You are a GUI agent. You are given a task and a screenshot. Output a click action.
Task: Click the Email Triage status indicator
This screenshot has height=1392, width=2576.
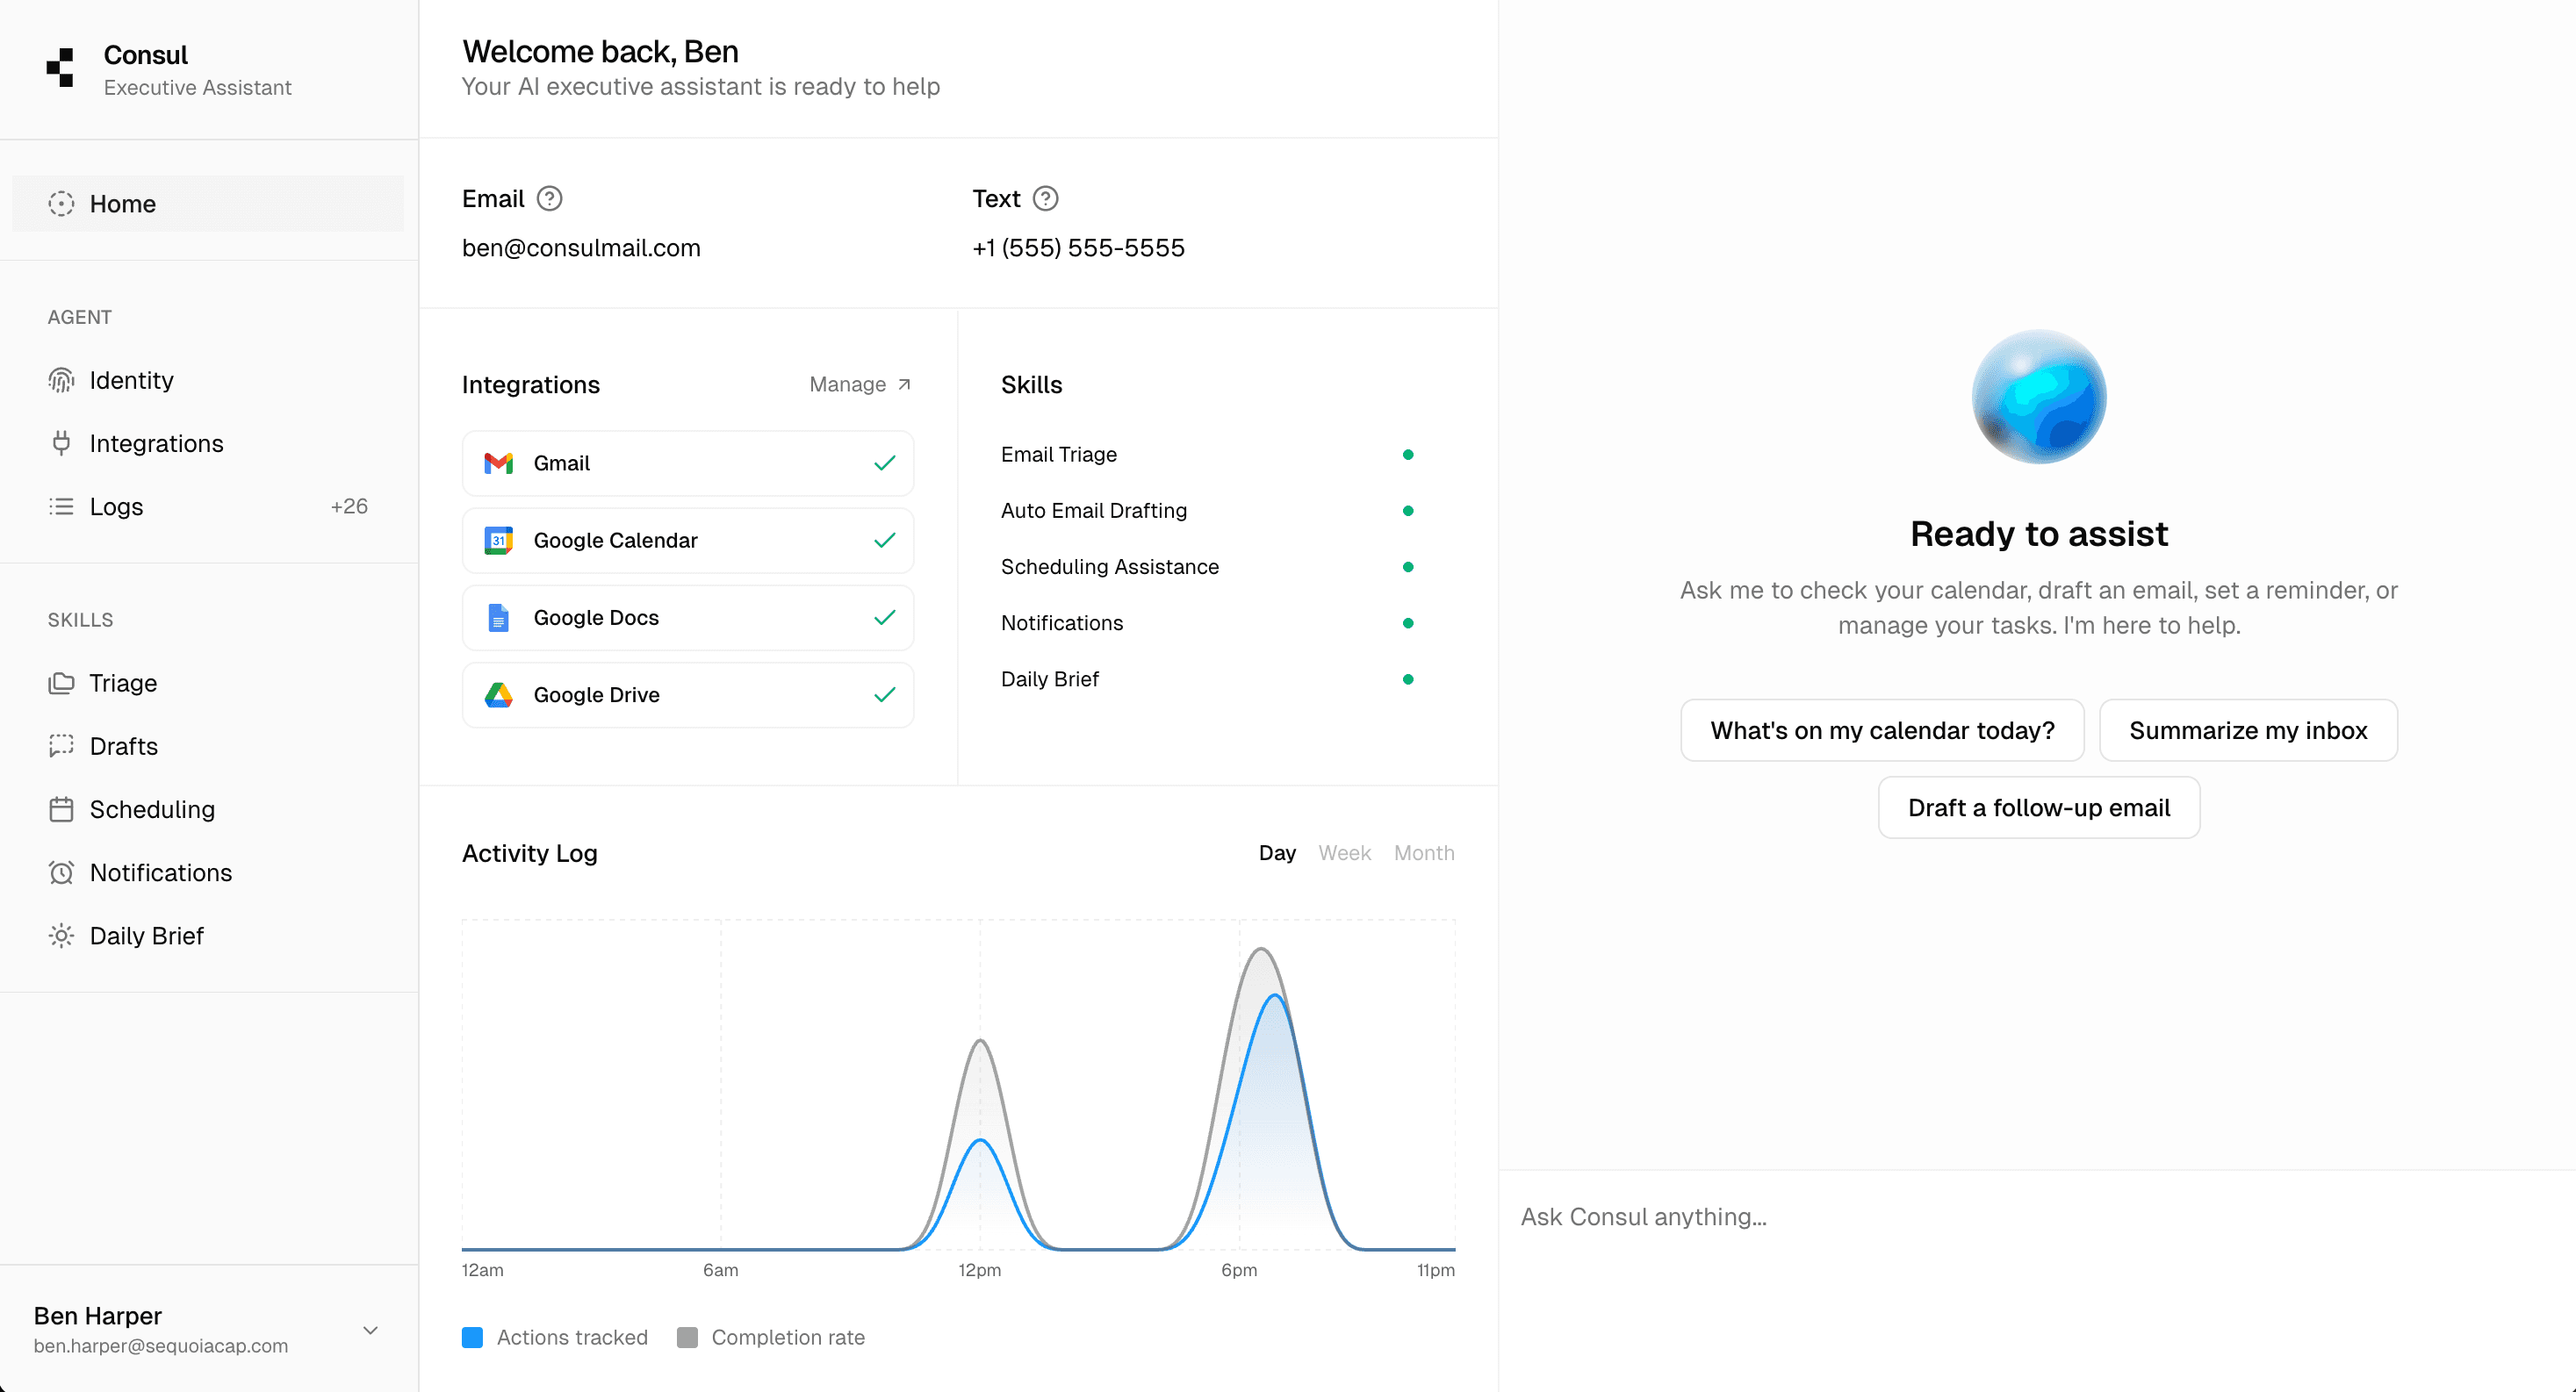point(1408,454)
